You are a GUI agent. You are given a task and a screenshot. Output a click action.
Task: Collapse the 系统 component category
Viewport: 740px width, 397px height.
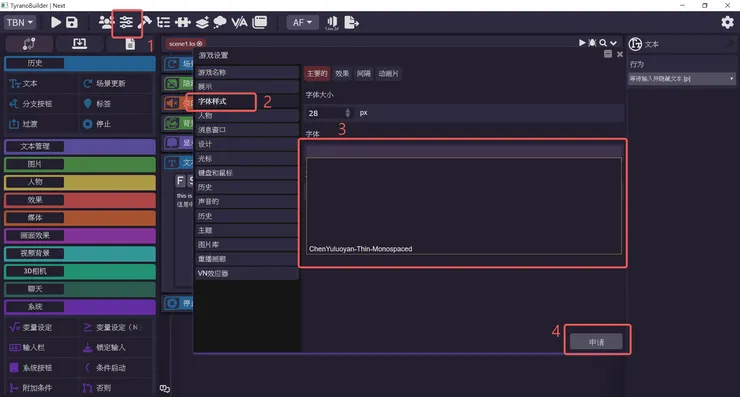click(80, 307)
